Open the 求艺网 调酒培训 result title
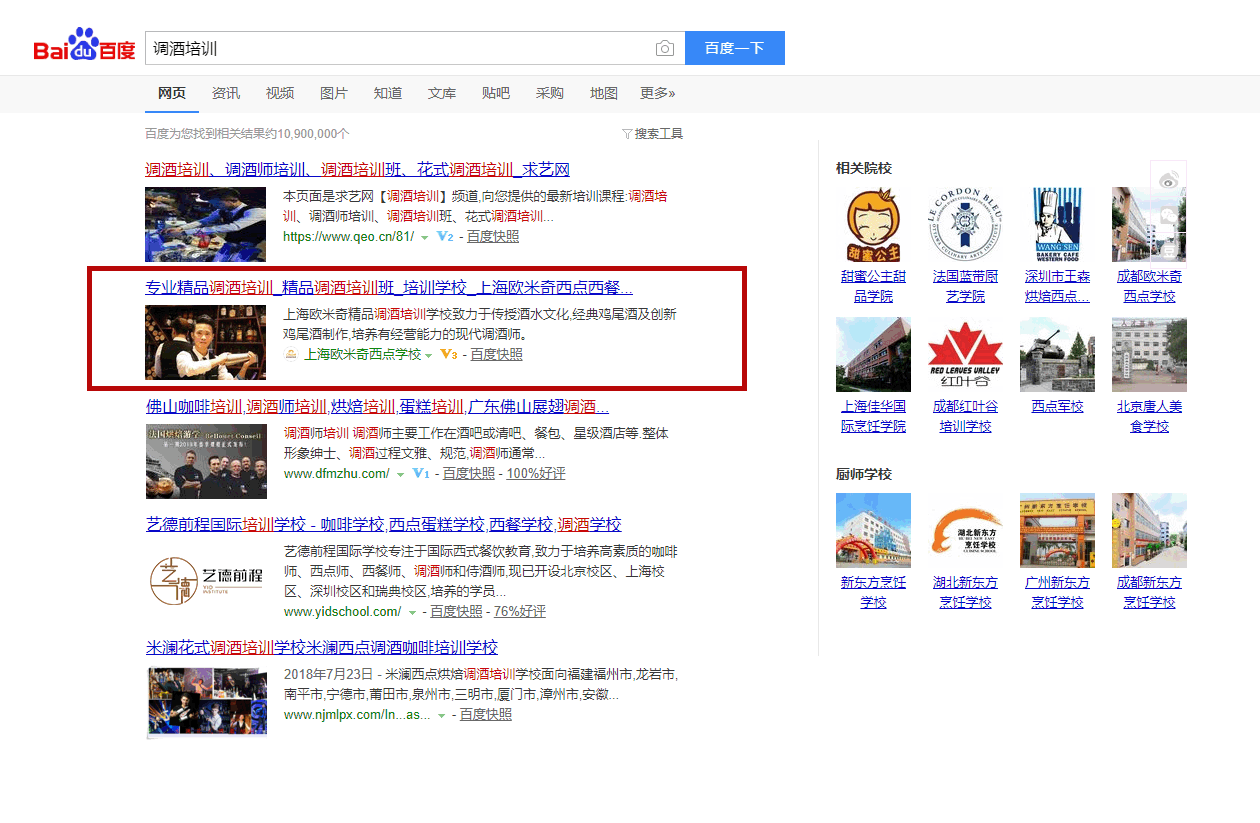 (x=358, y=170)
